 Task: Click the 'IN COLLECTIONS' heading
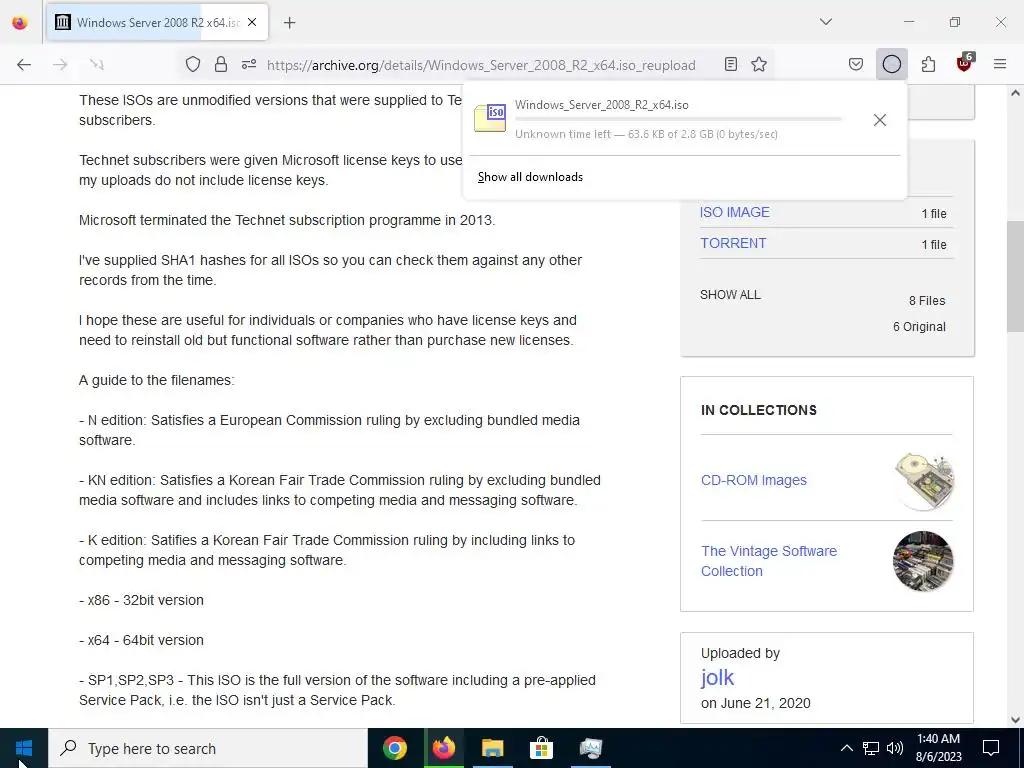tap(759, 410)
